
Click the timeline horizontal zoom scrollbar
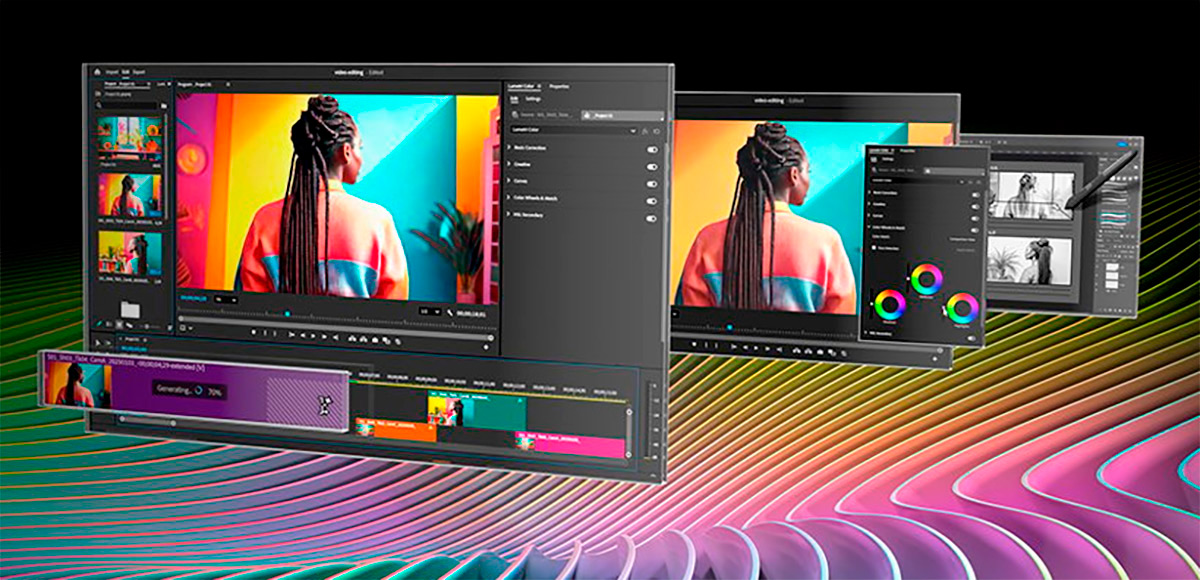[x=147, y=422]
